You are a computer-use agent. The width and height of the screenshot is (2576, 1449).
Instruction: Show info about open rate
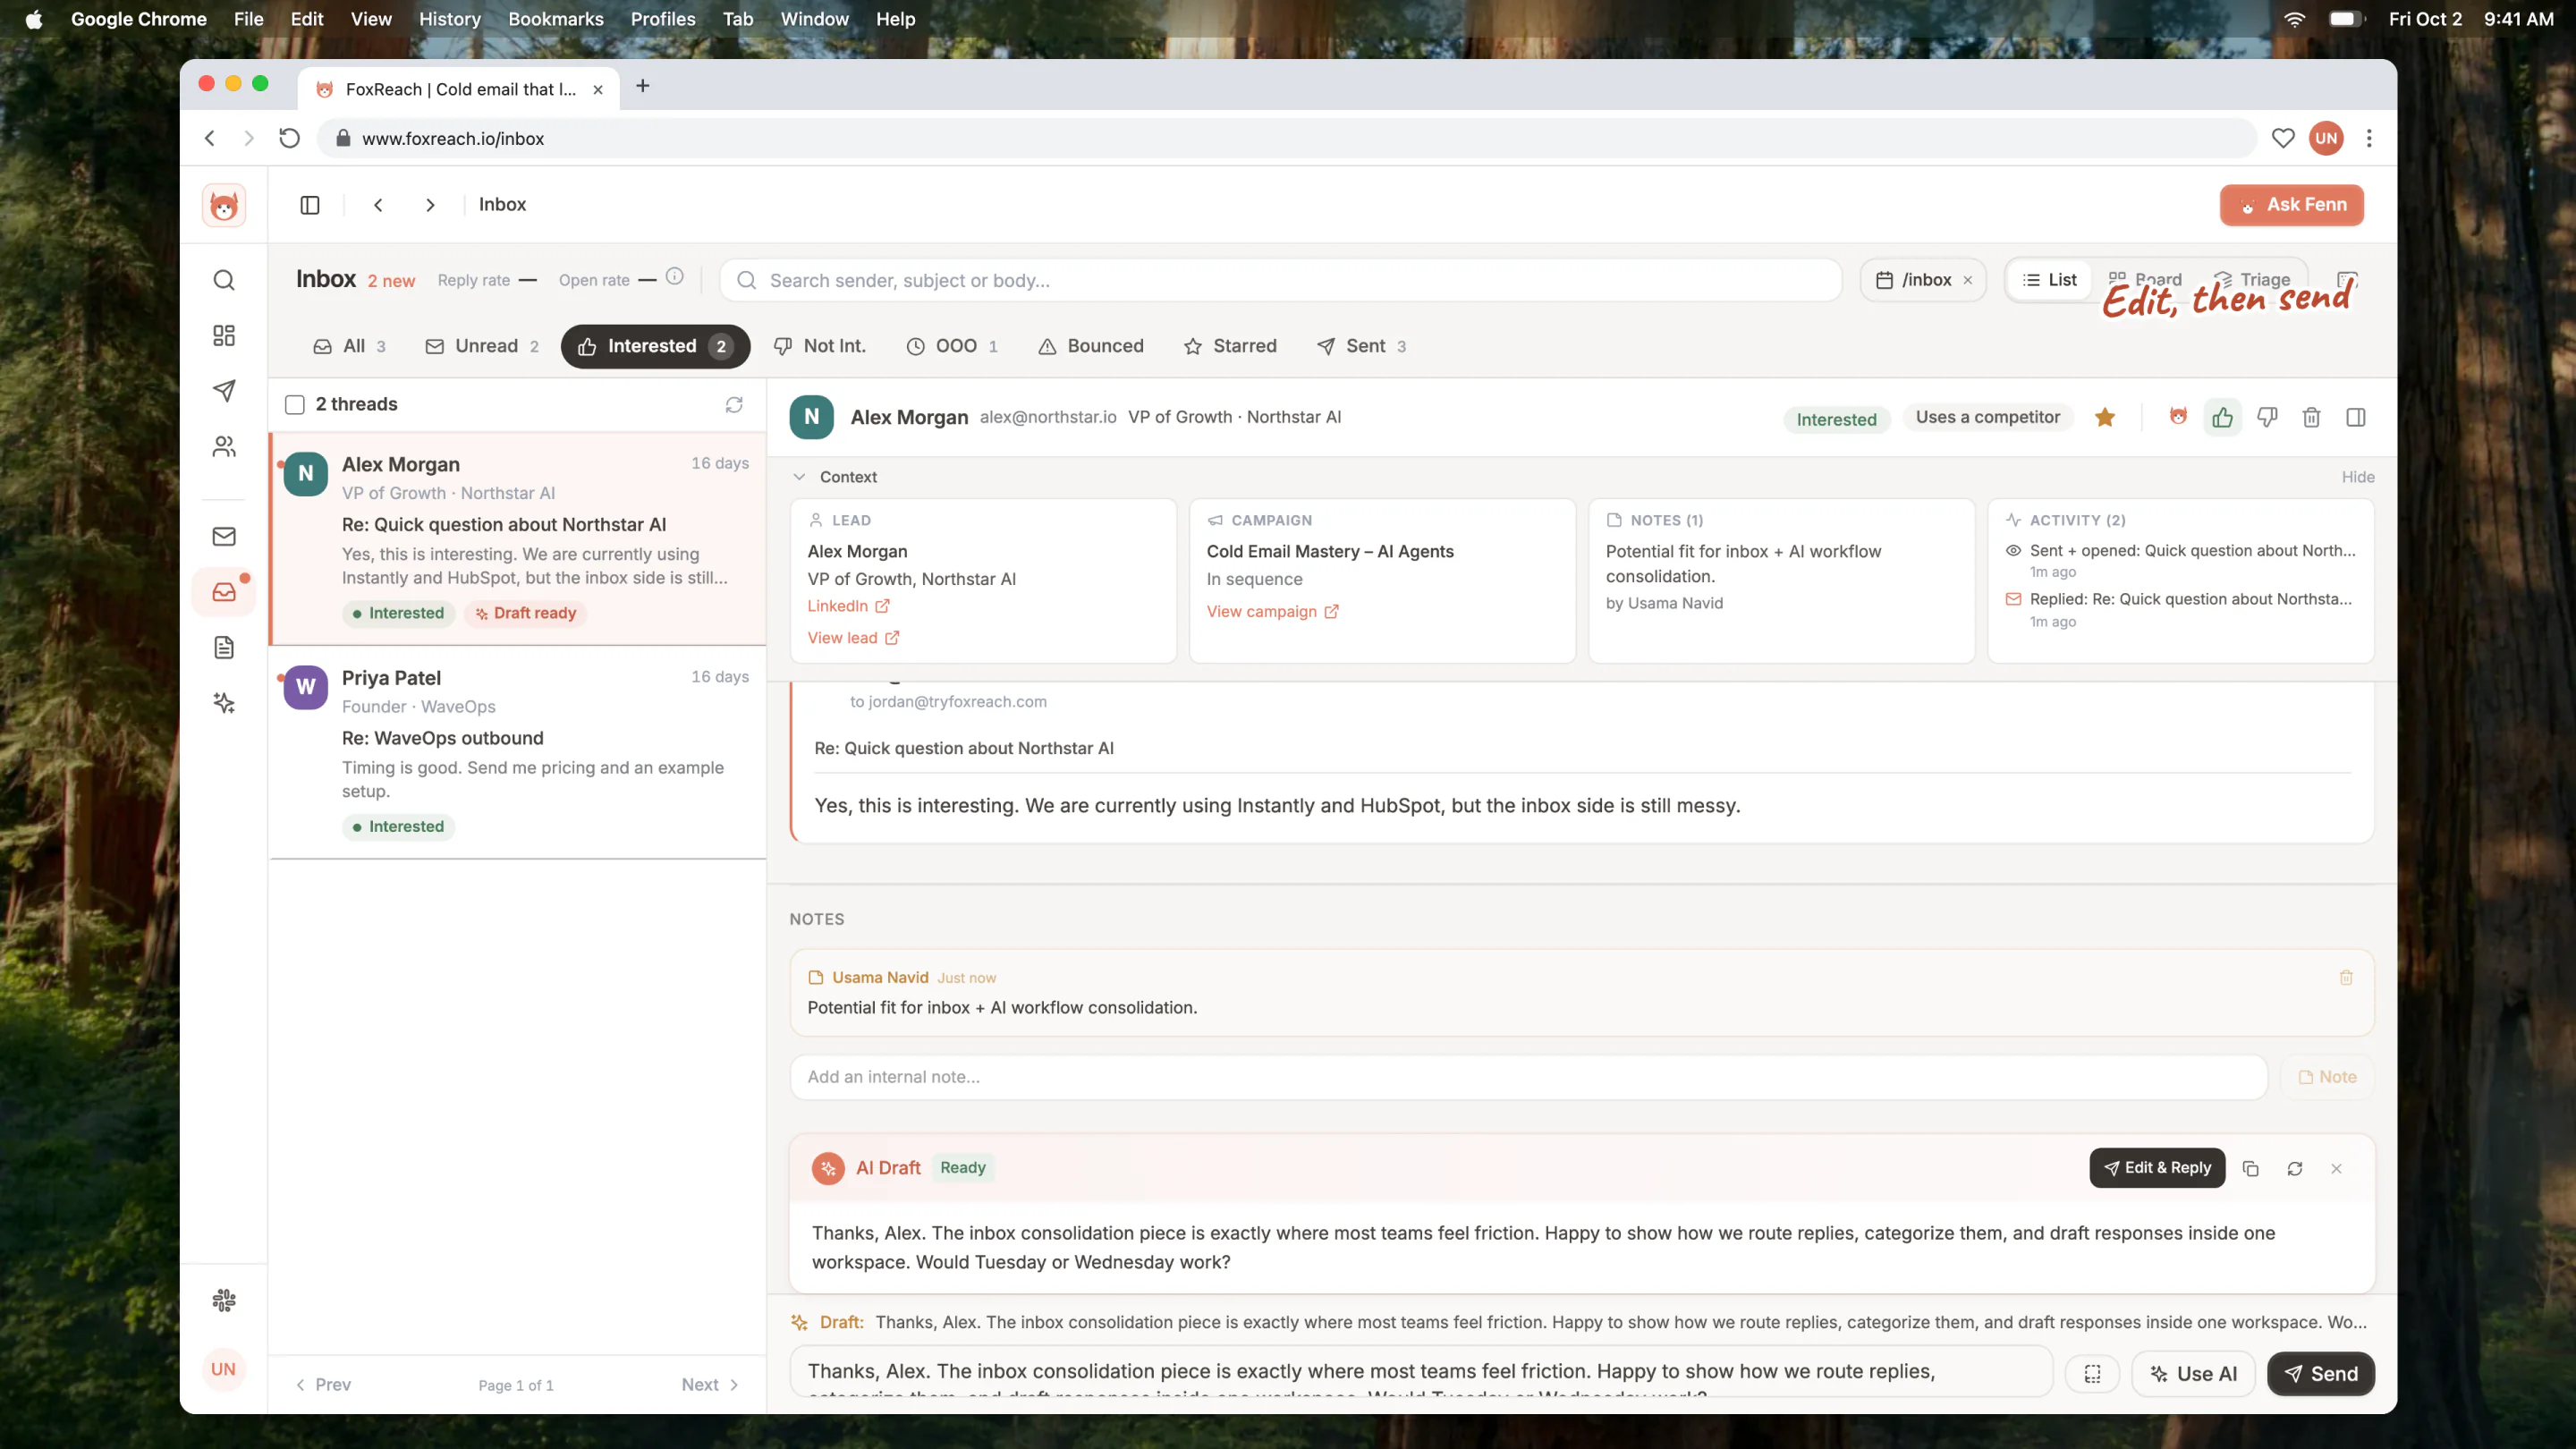pyautogui.click(x=675, y=276)
